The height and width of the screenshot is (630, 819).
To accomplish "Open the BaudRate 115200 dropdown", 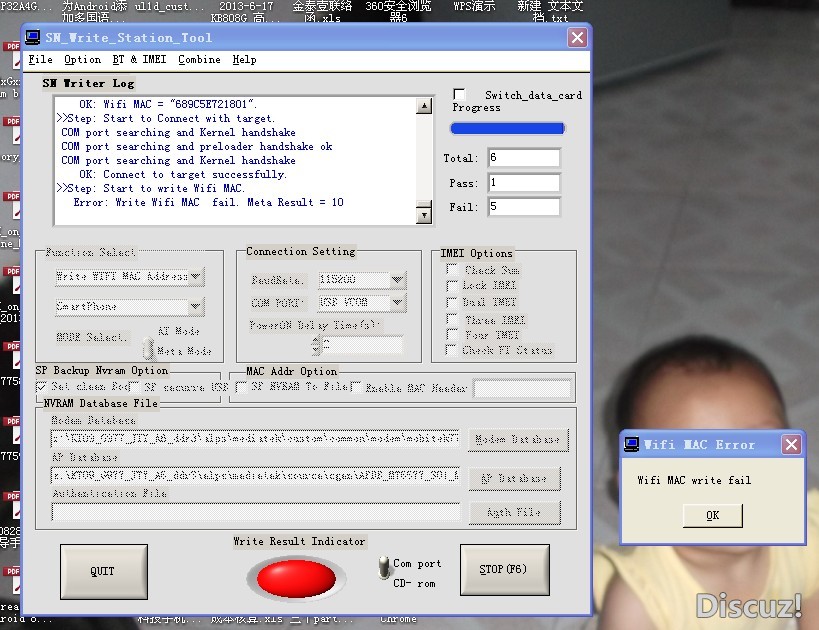I will click(398, 280).
